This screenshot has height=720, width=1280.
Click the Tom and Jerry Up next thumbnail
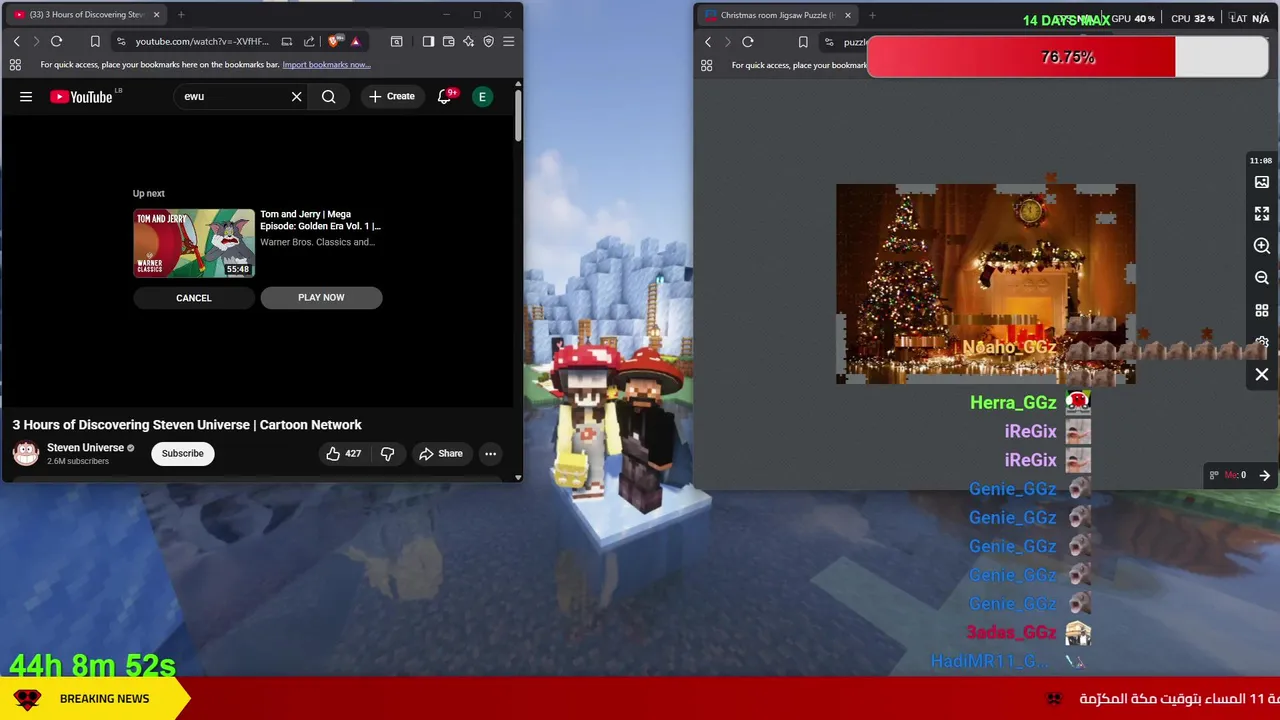coord(194,243)
